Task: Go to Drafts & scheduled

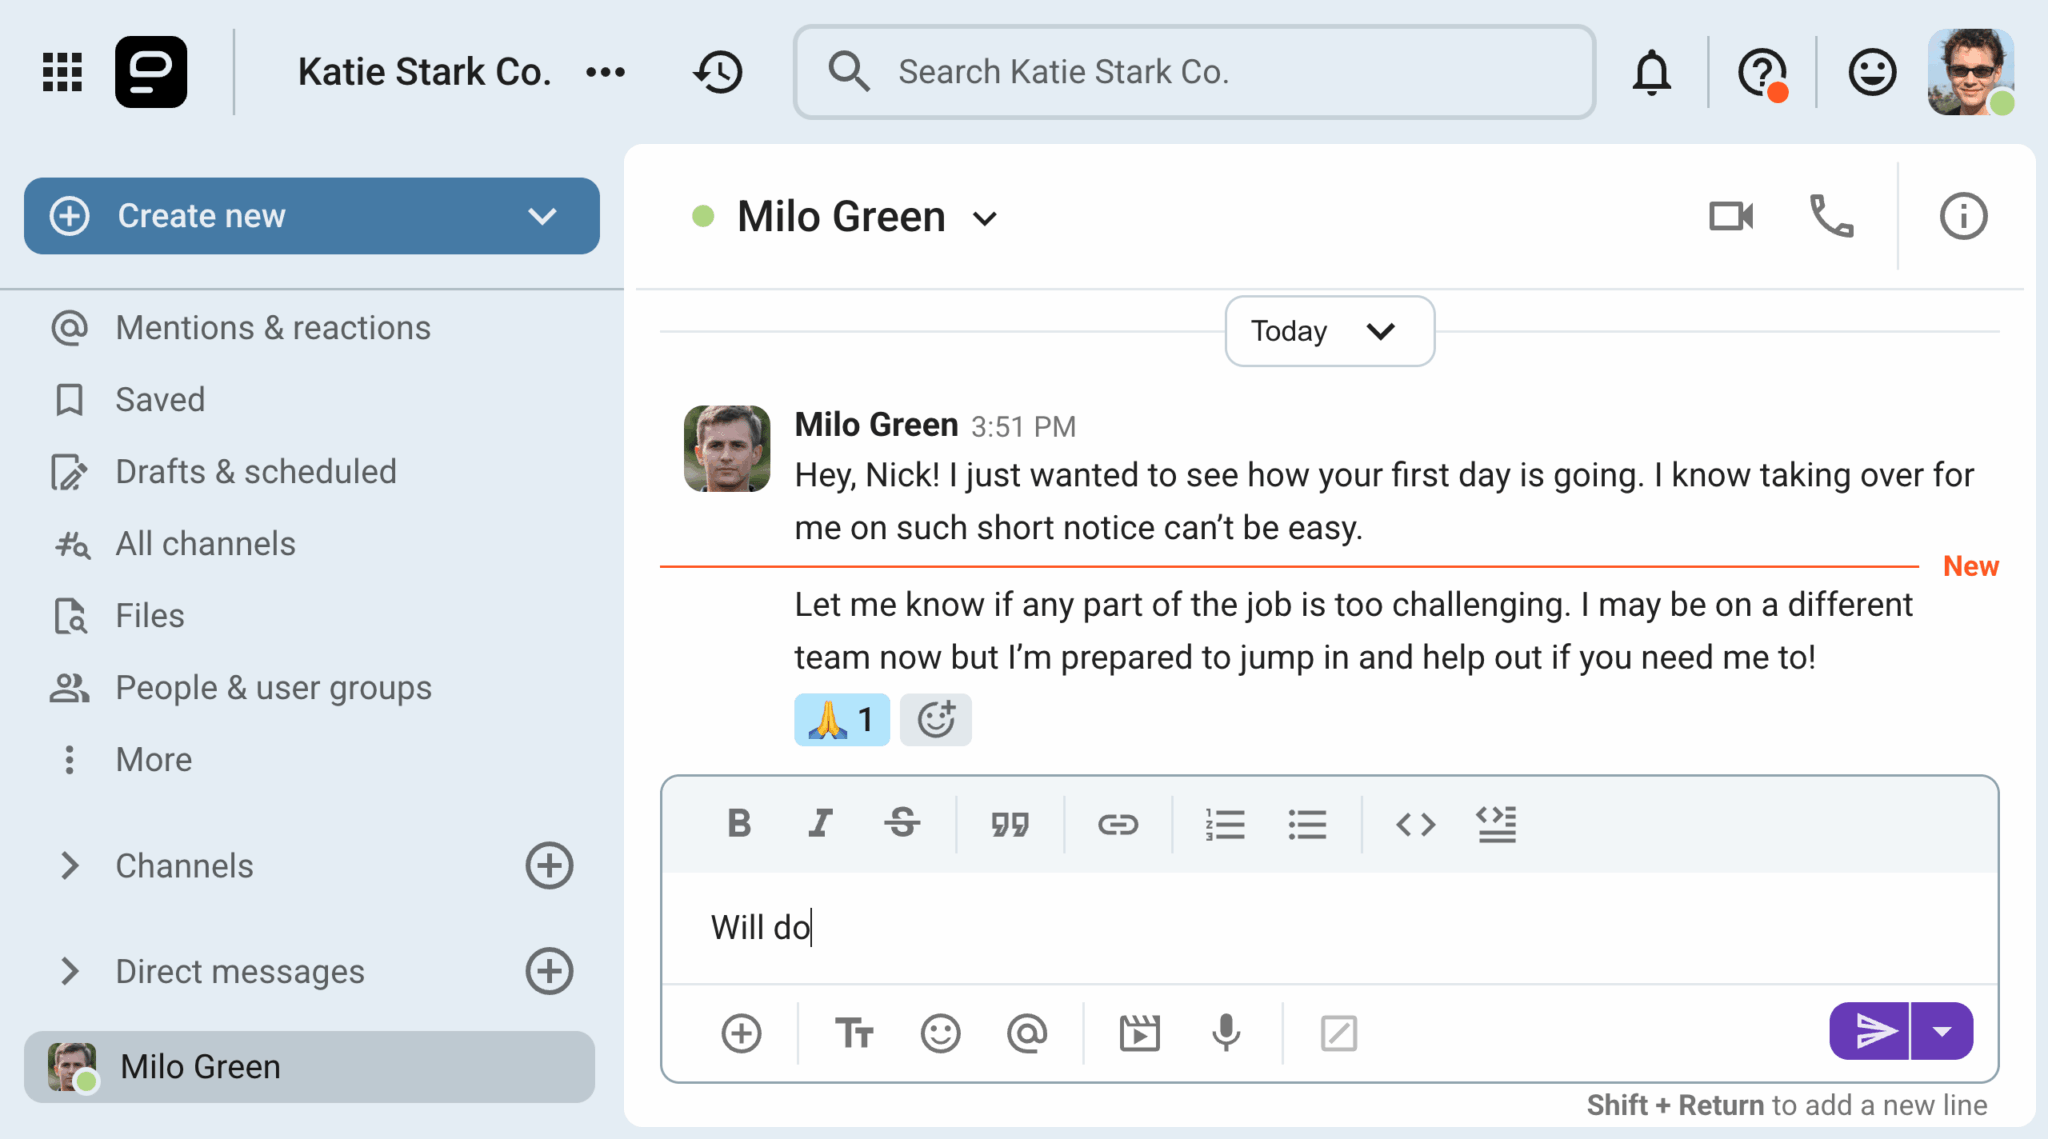Action: pos(255,472)
